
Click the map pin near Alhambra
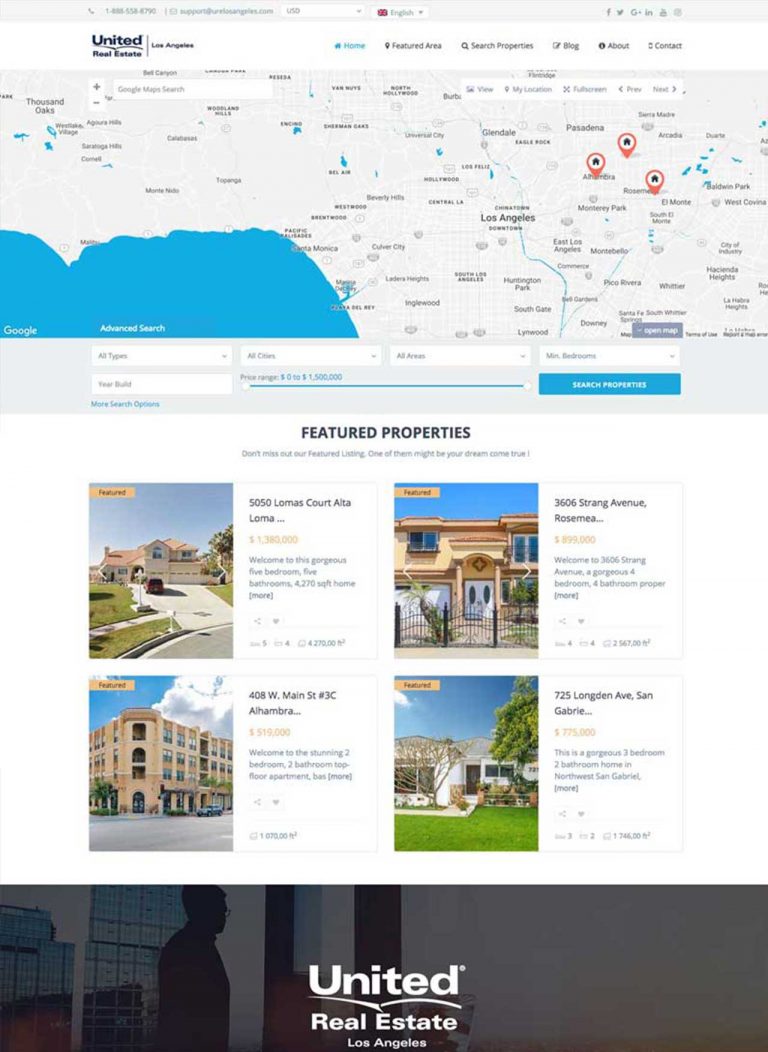pyautogui.click(x=596, y=163)
